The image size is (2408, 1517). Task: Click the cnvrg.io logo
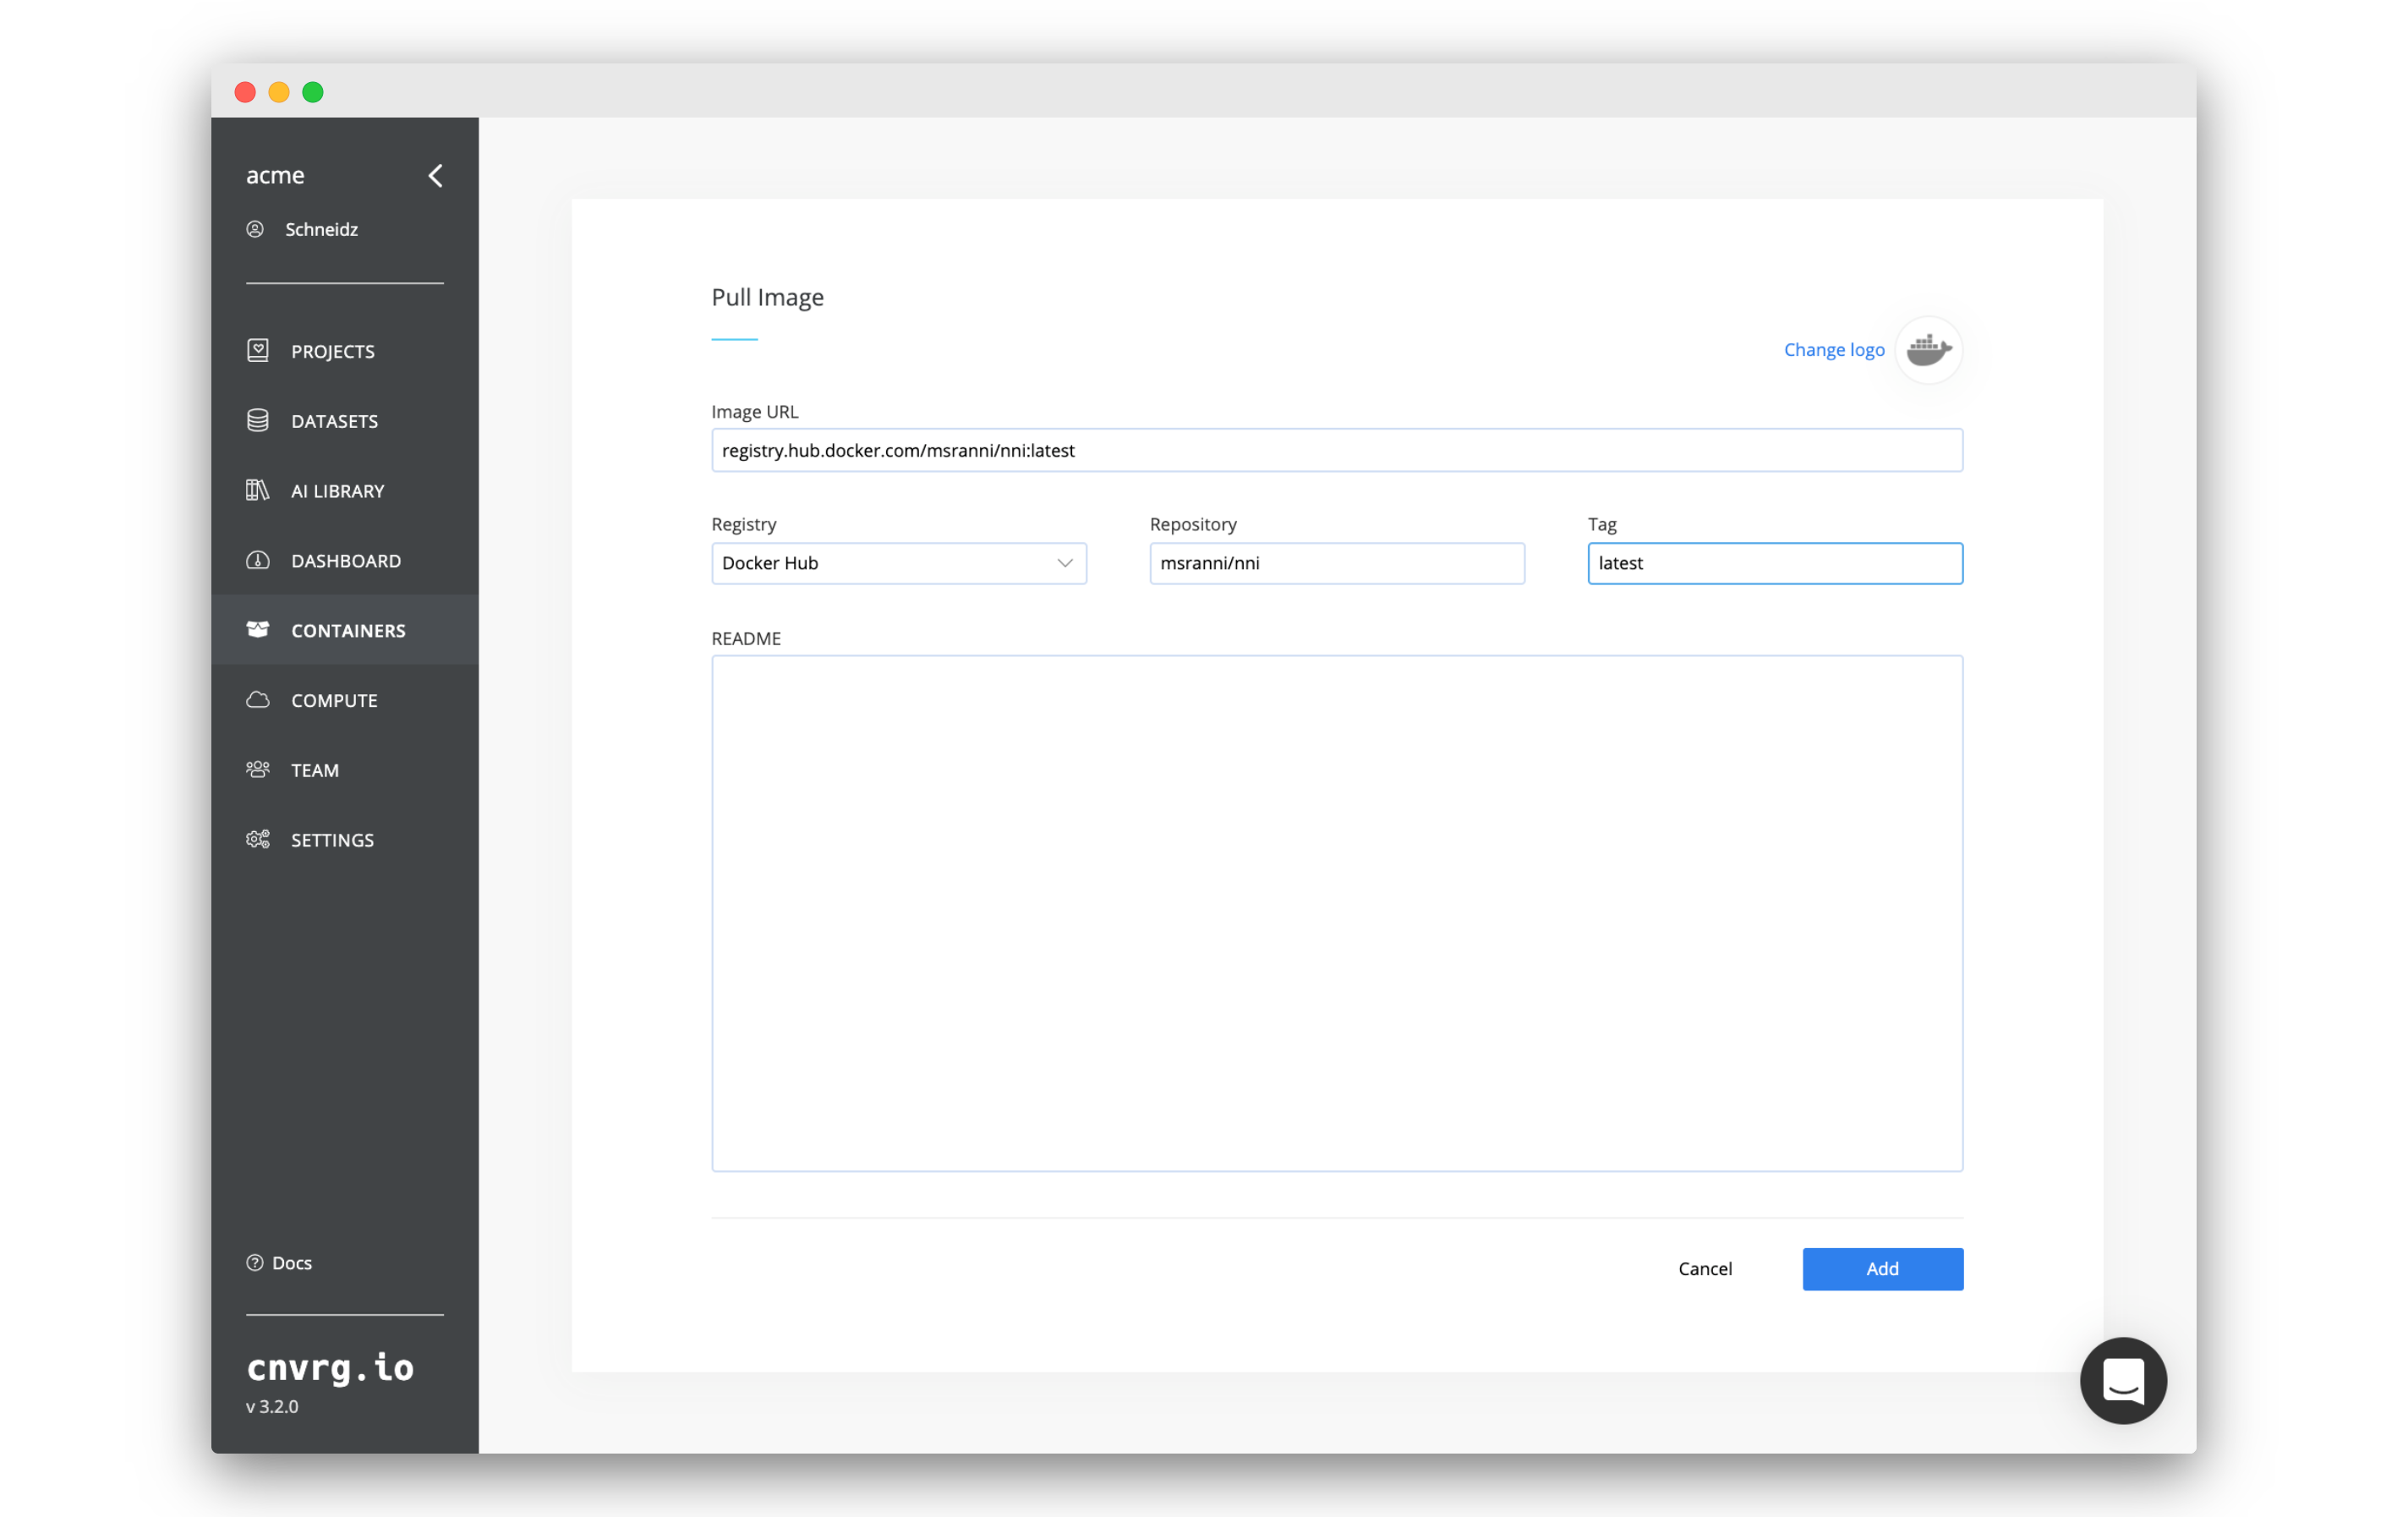330,1367
